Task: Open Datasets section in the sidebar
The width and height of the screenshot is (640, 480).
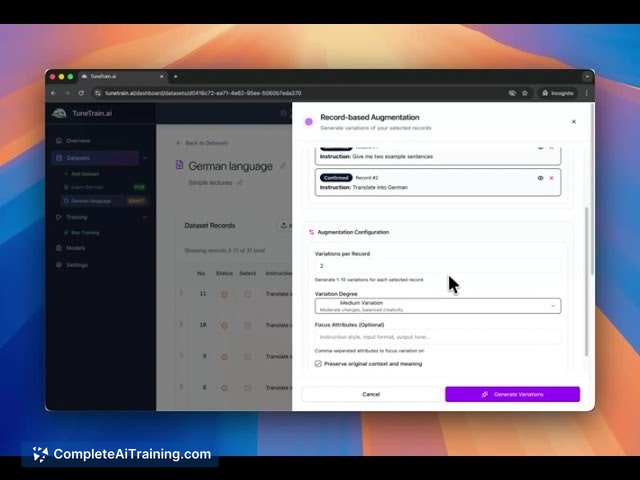Action: pyautogui.click(x=95, y=158)
